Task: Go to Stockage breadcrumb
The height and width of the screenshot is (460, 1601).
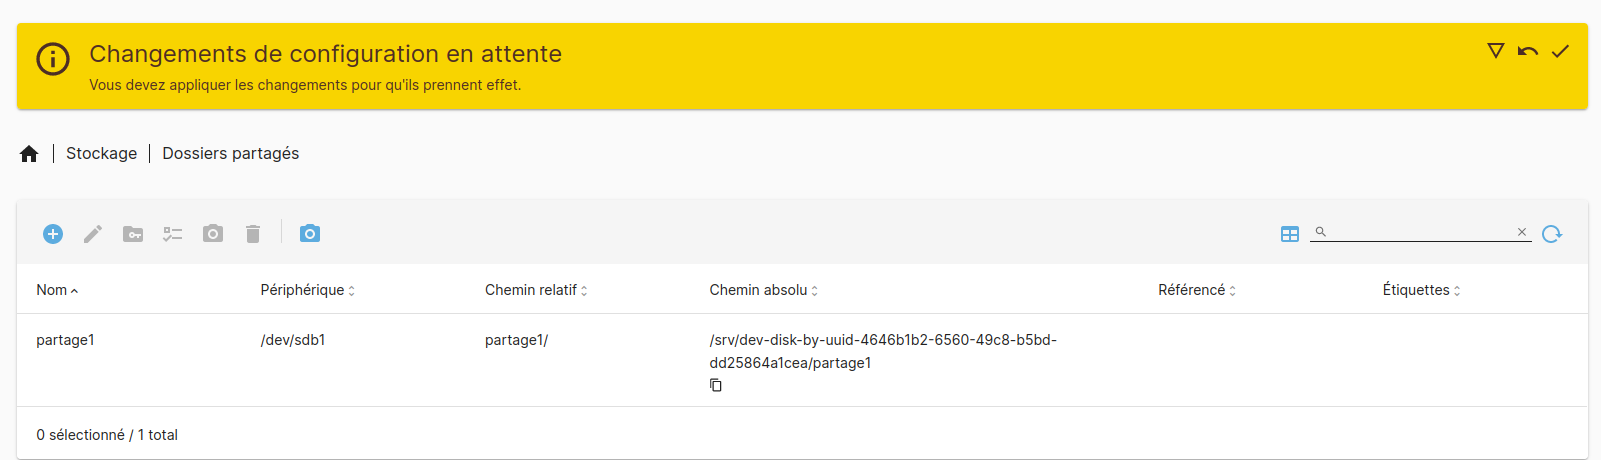Action: click(x=101, y=153)
